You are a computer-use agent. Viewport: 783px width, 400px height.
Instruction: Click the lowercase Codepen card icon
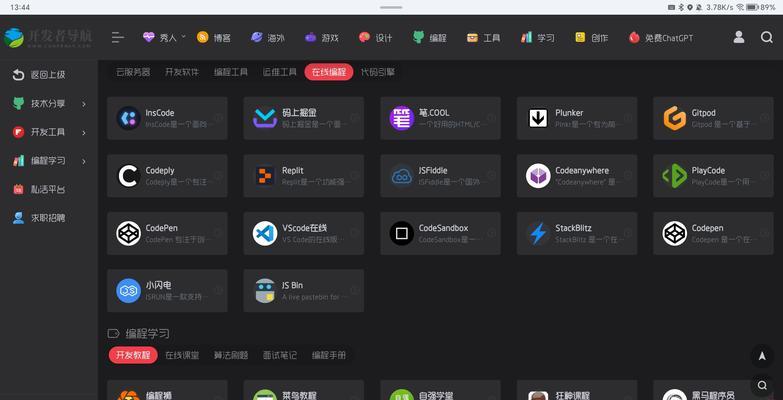(675, 233)
